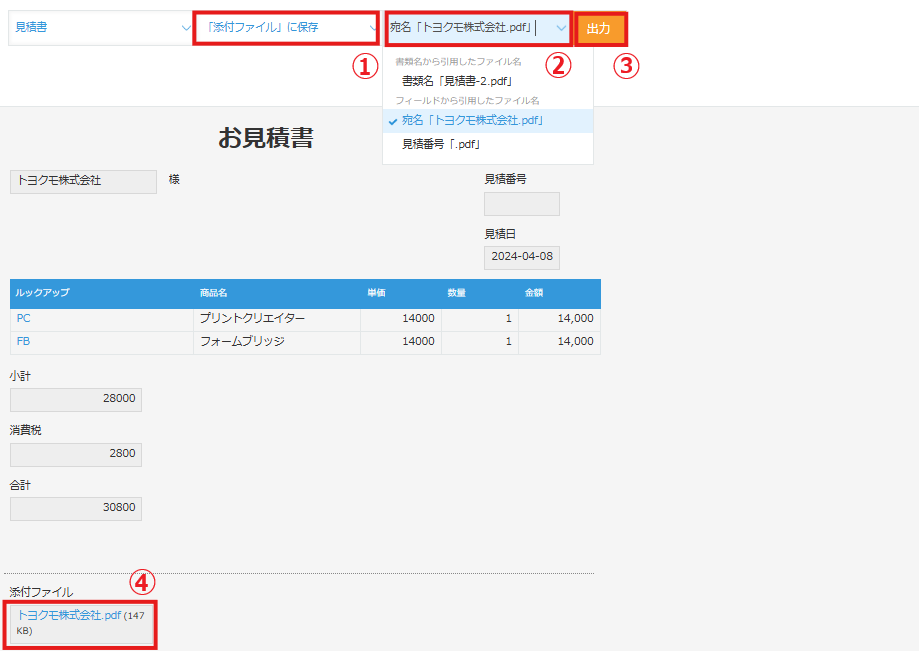Click the トヨクモ株式会社 recipient field
This screenshot has width=919, height=651.
(83, 182)
